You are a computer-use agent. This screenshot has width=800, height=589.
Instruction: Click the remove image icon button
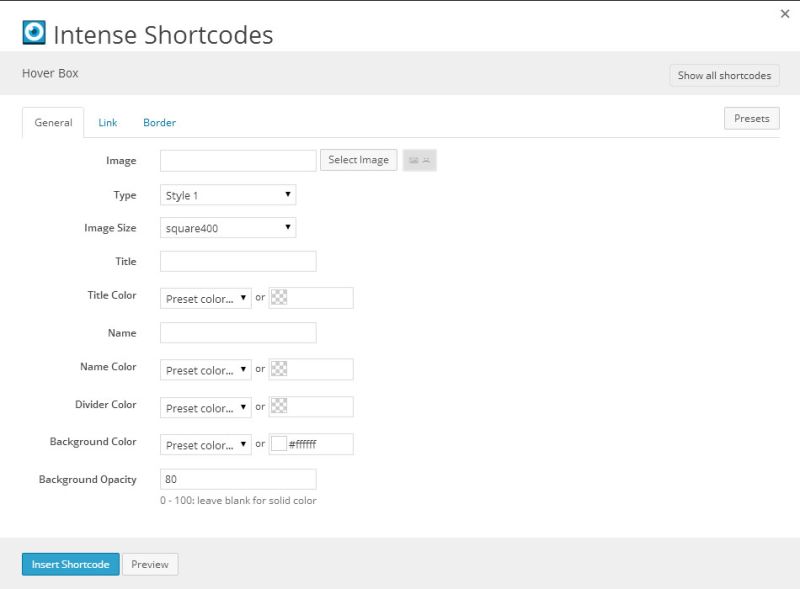419,160
